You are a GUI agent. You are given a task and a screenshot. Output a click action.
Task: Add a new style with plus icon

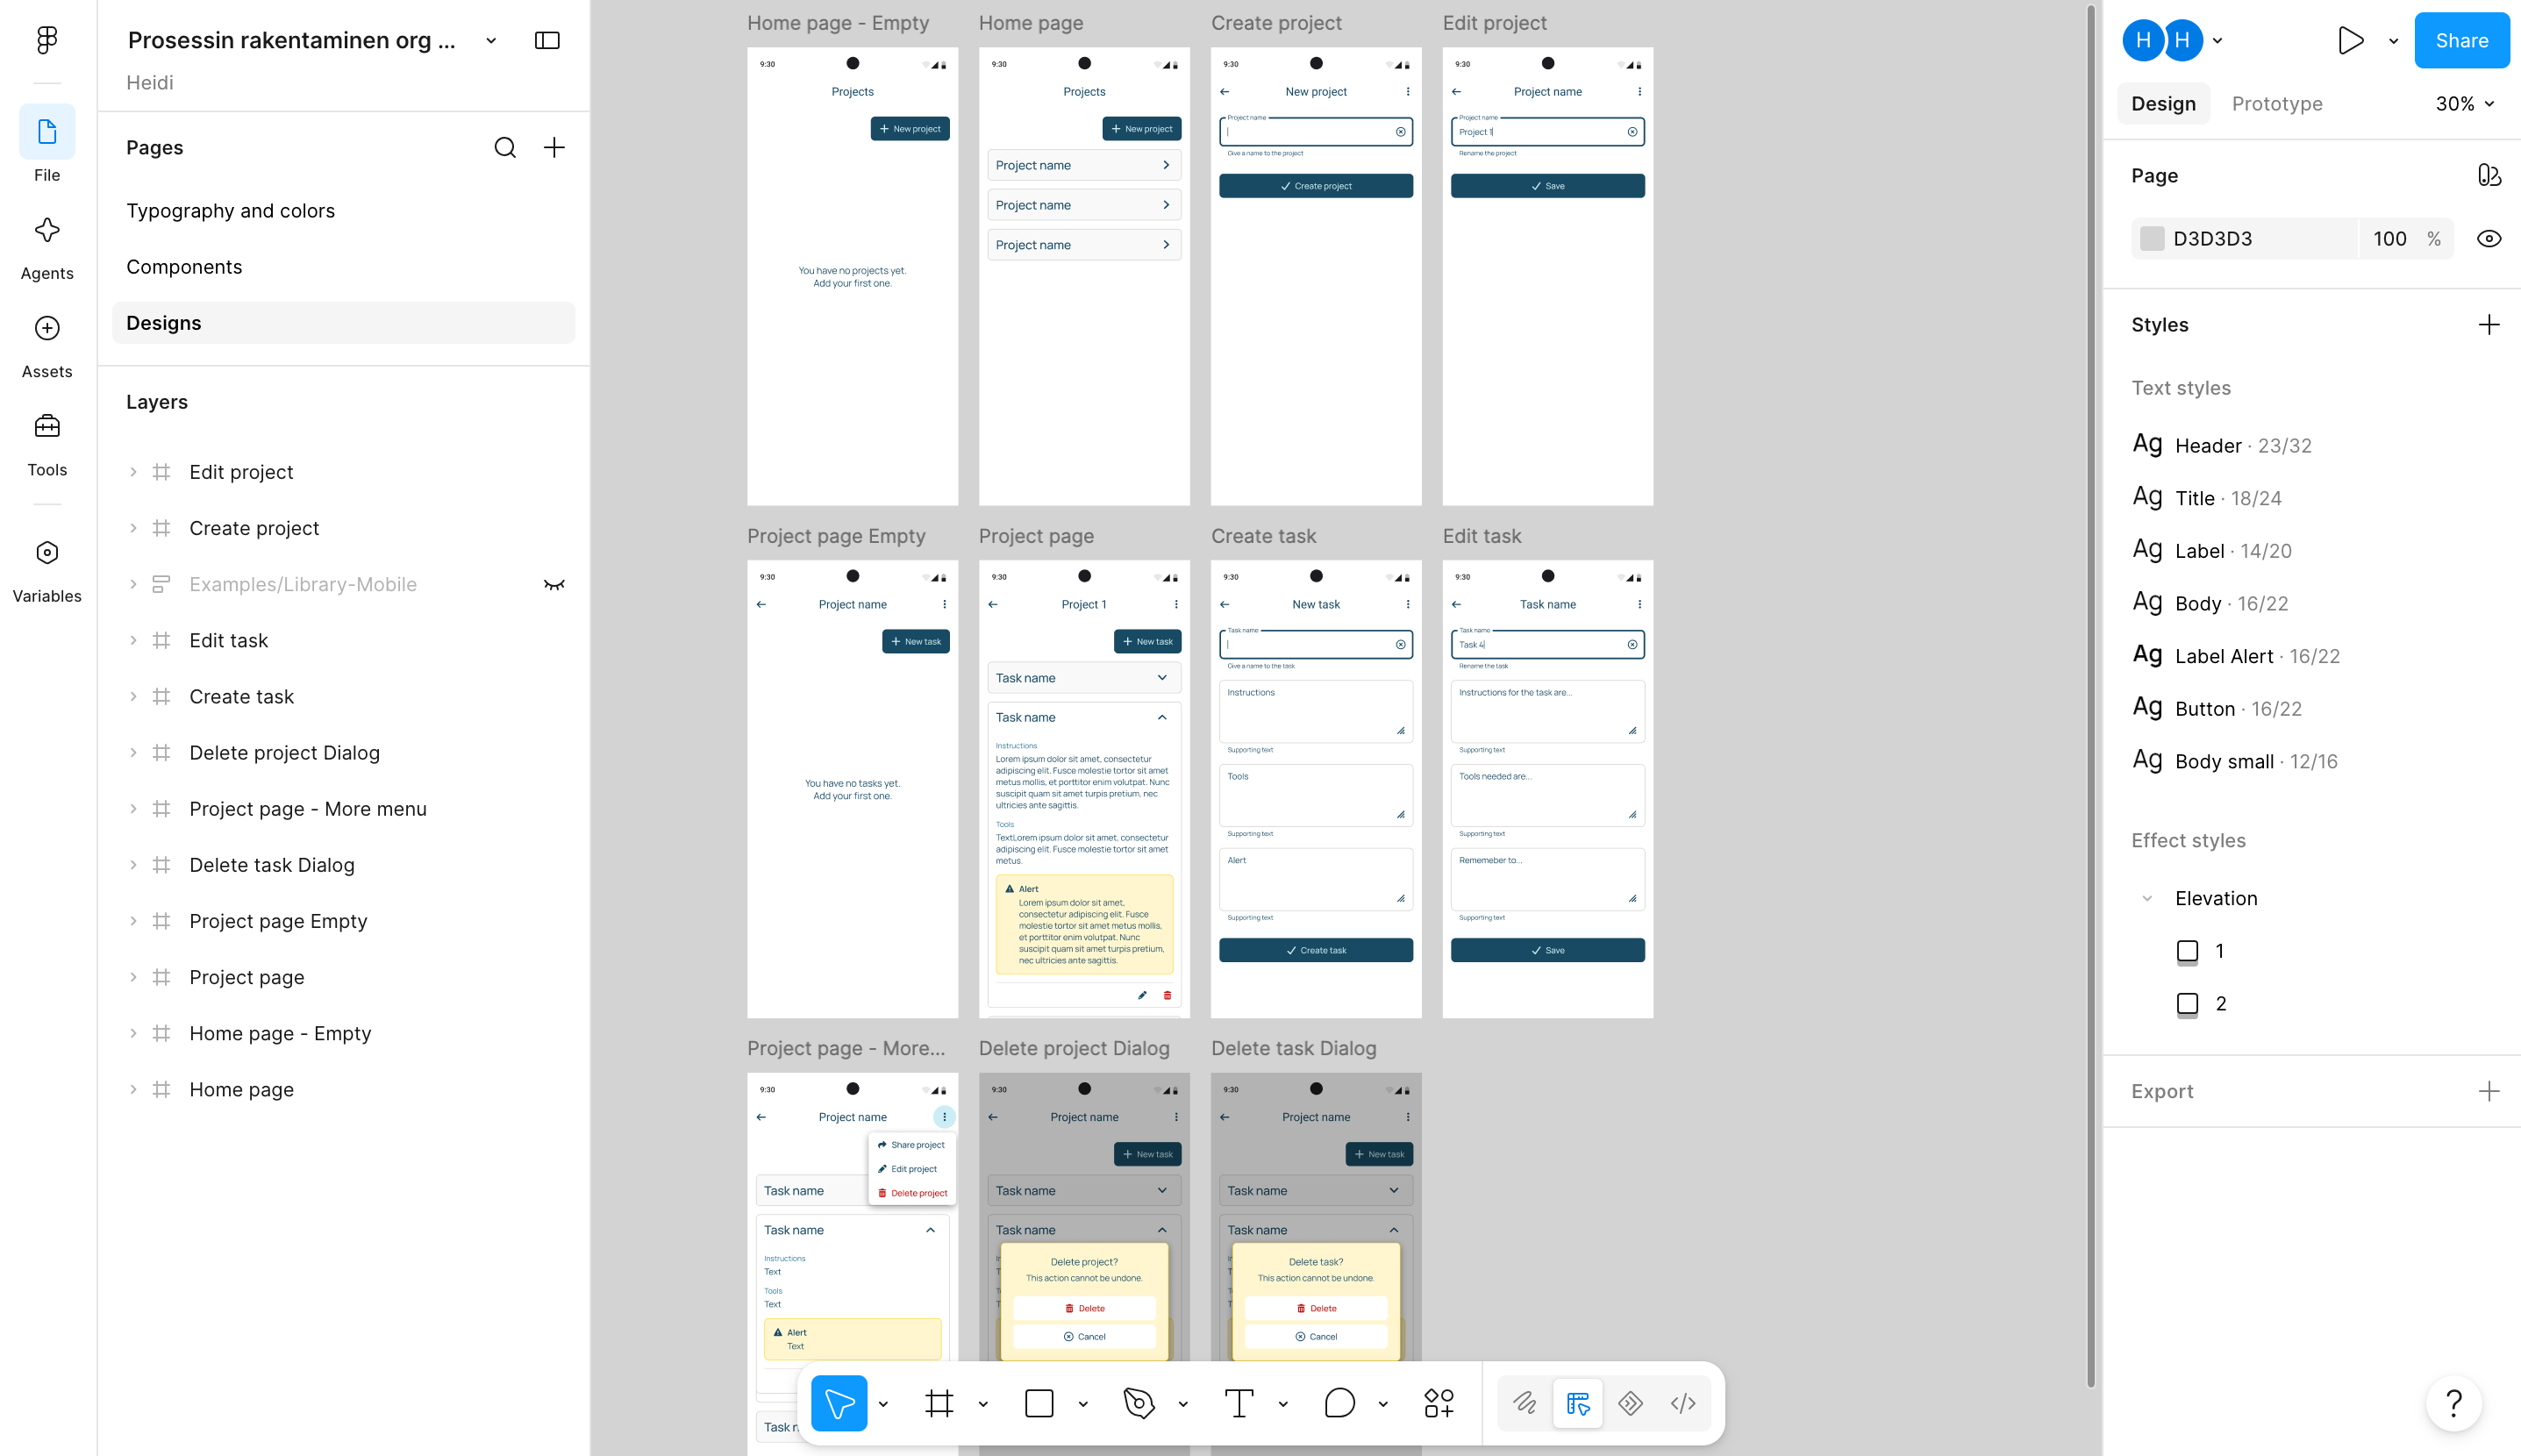[x=2489, y=325]
